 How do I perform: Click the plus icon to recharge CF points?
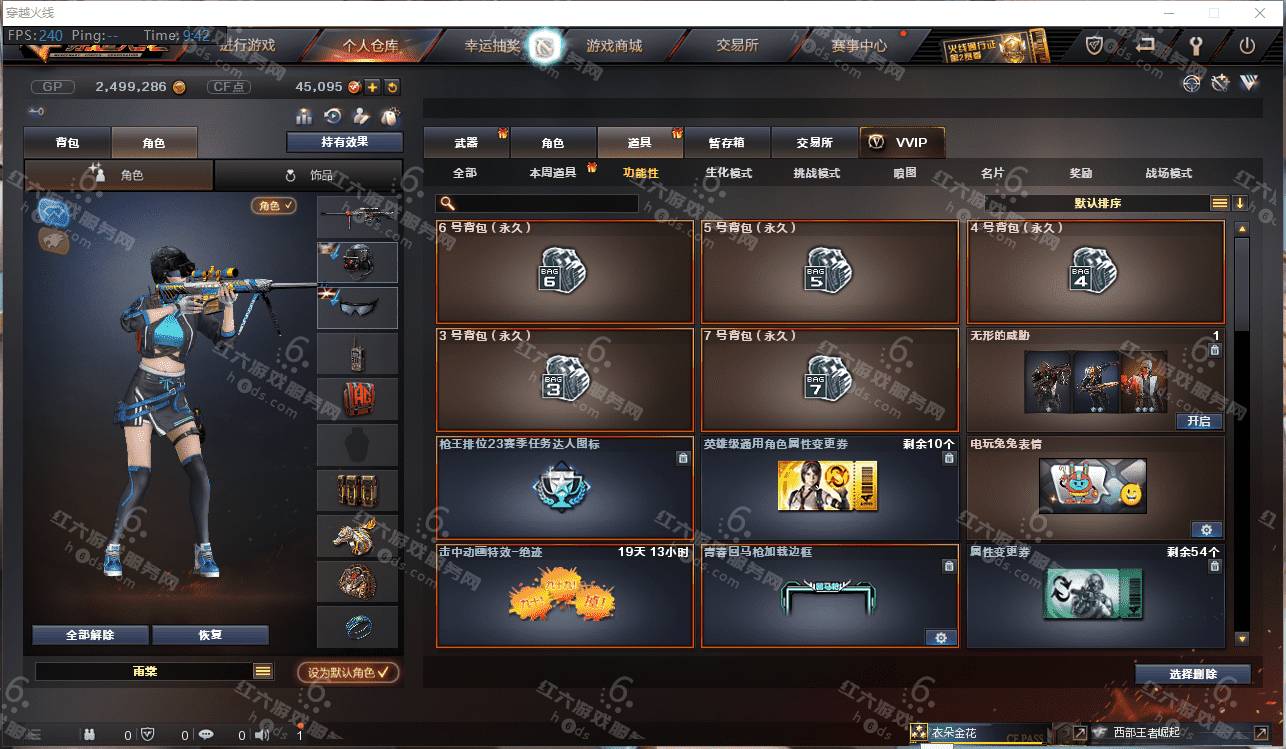372,87
